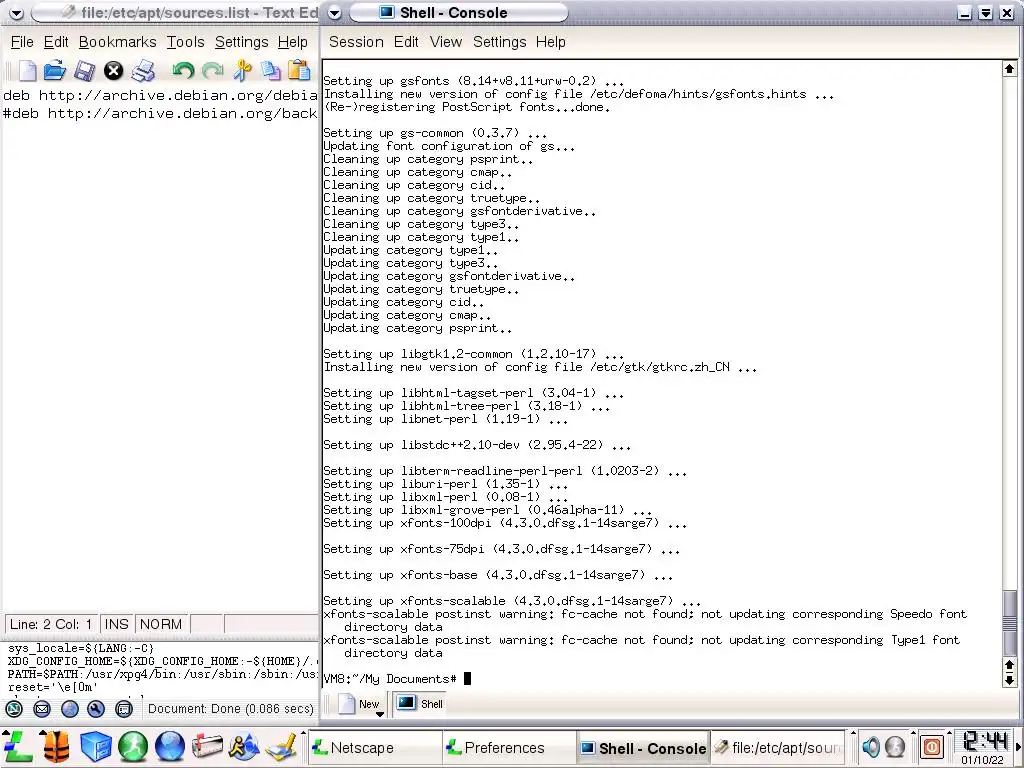Launch the blue globe web browser
Screen dimensions: 1024x768
click(x=170, y=746)
